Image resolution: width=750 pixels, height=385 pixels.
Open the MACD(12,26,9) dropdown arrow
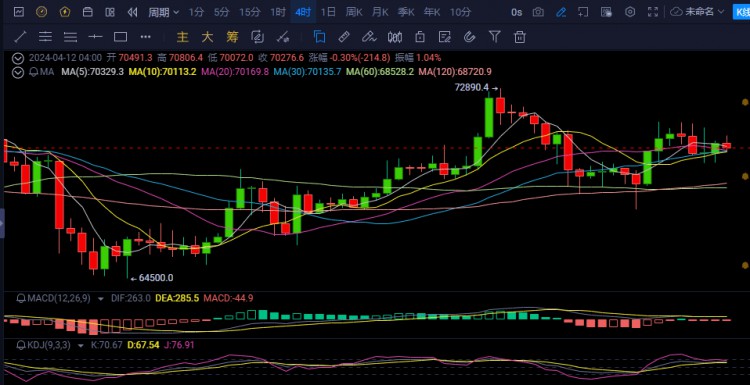click(x=101, y=299)
